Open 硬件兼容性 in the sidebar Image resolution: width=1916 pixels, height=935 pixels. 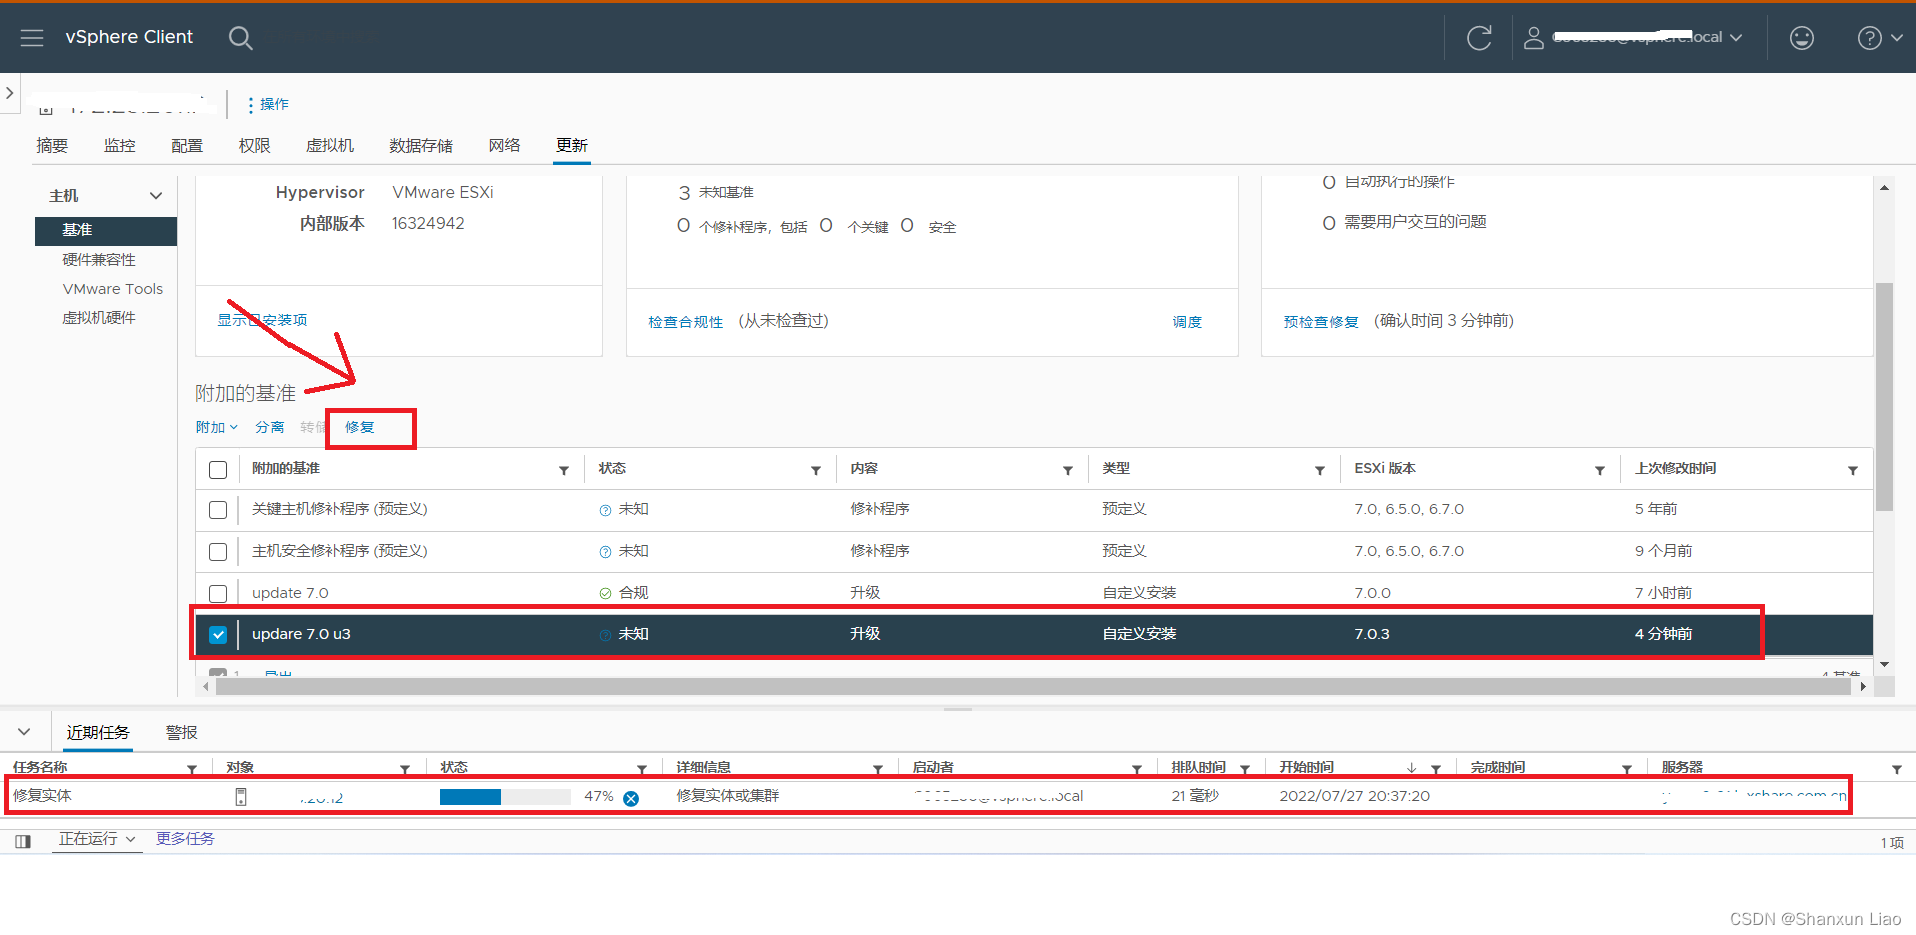[x=99, y=260]
